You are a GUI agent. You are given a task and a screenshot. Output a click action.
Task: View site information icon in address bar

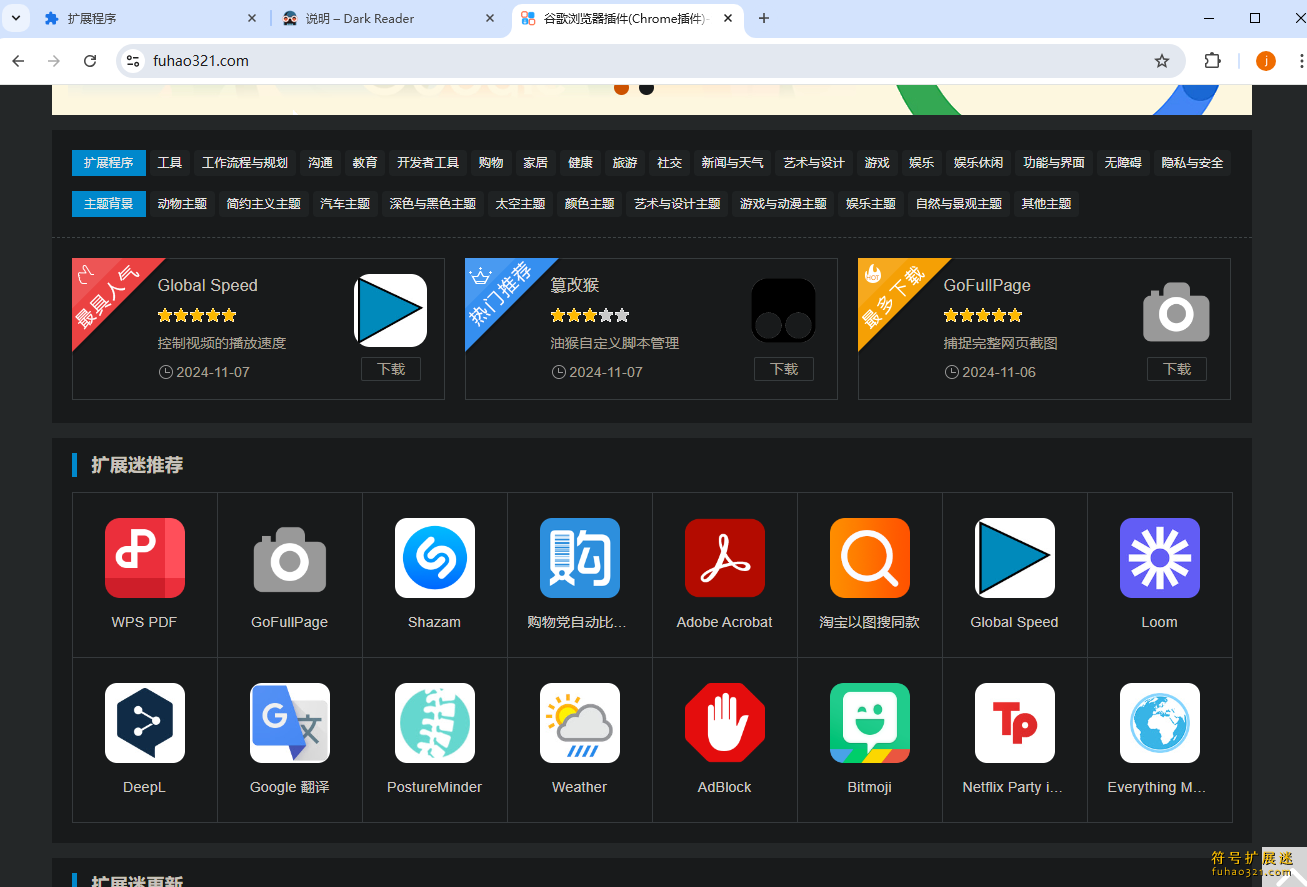point(133,61)
